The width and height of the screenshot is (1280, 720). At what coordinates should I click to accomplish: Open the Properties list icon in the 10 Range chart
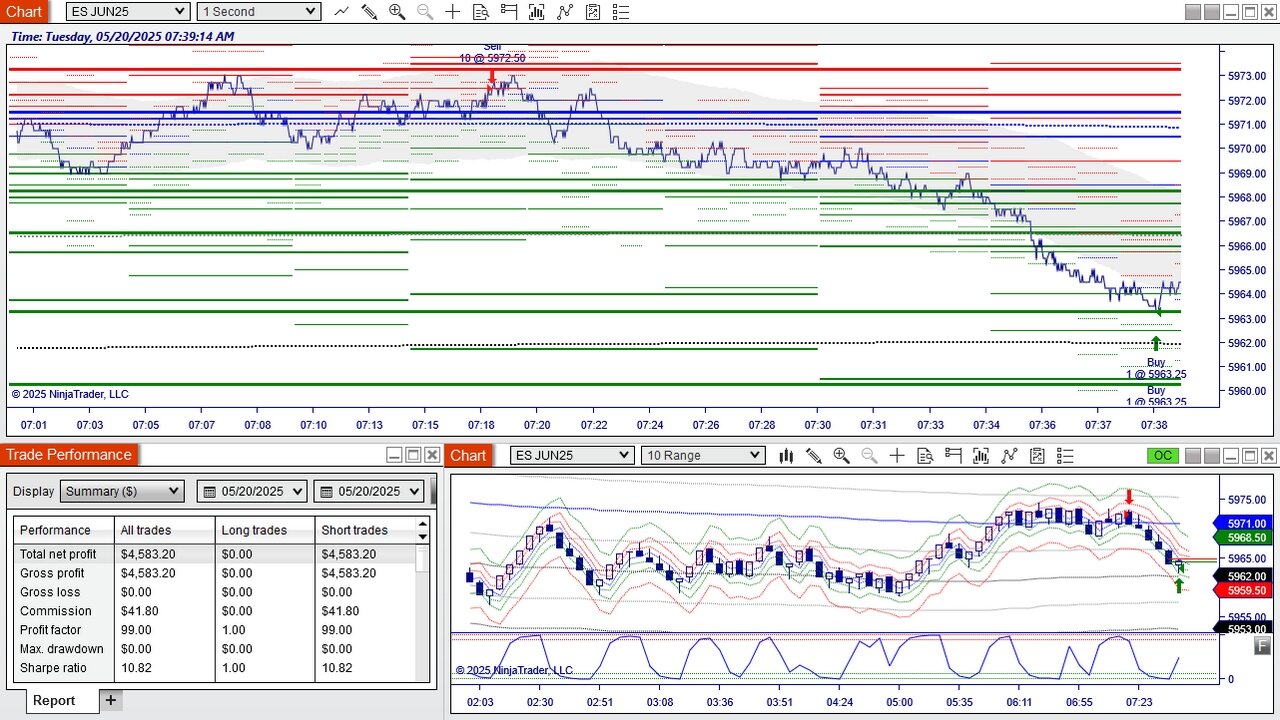[x=1065, y=456]
